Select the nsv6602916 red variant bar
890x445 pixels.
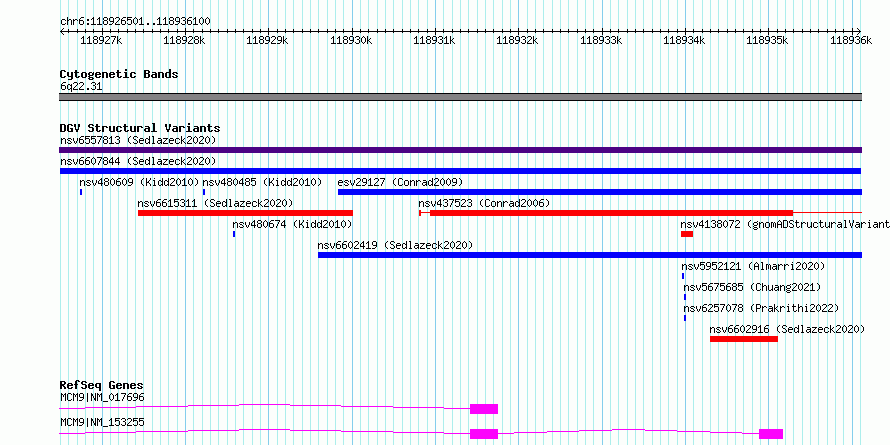click(744, 339)
